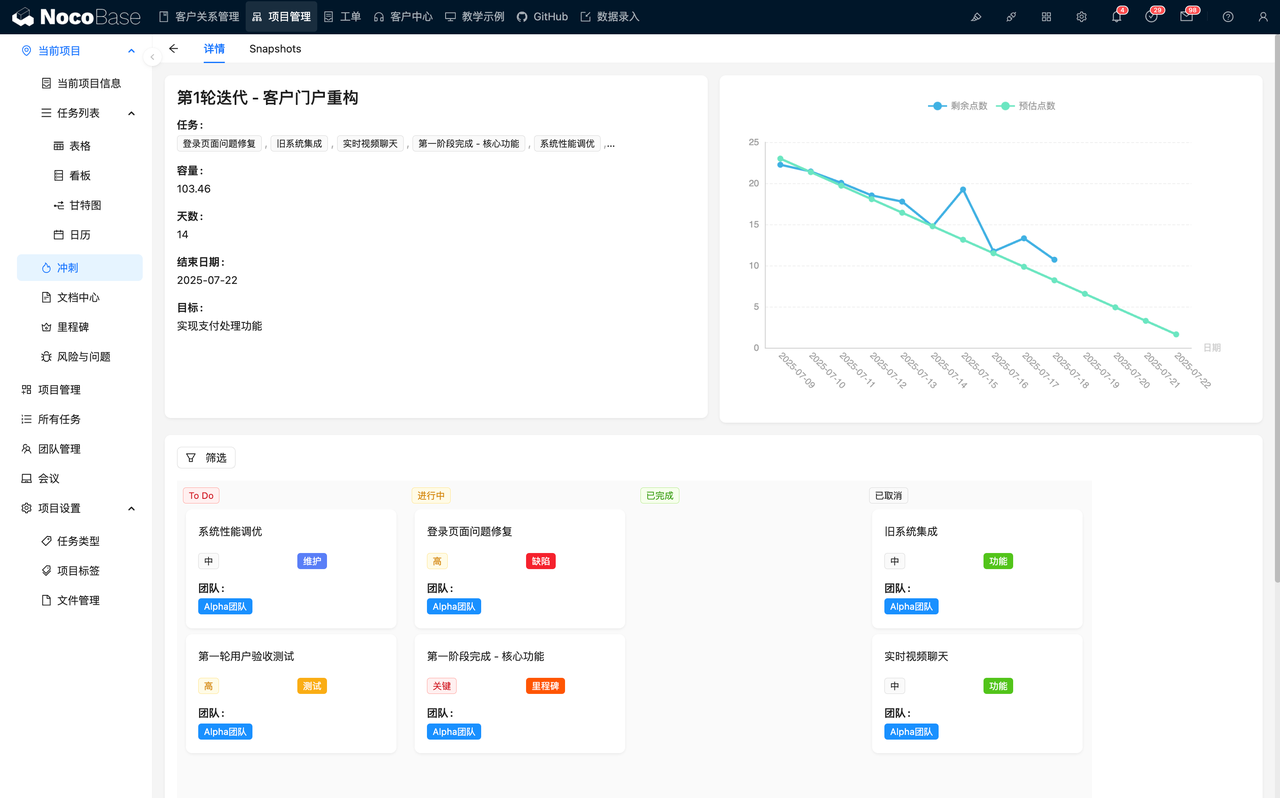Open the 旧系统集成 kanban card
Image resolution: width=1280 pixels, height=798 pixels.
[x=977, y=569]
